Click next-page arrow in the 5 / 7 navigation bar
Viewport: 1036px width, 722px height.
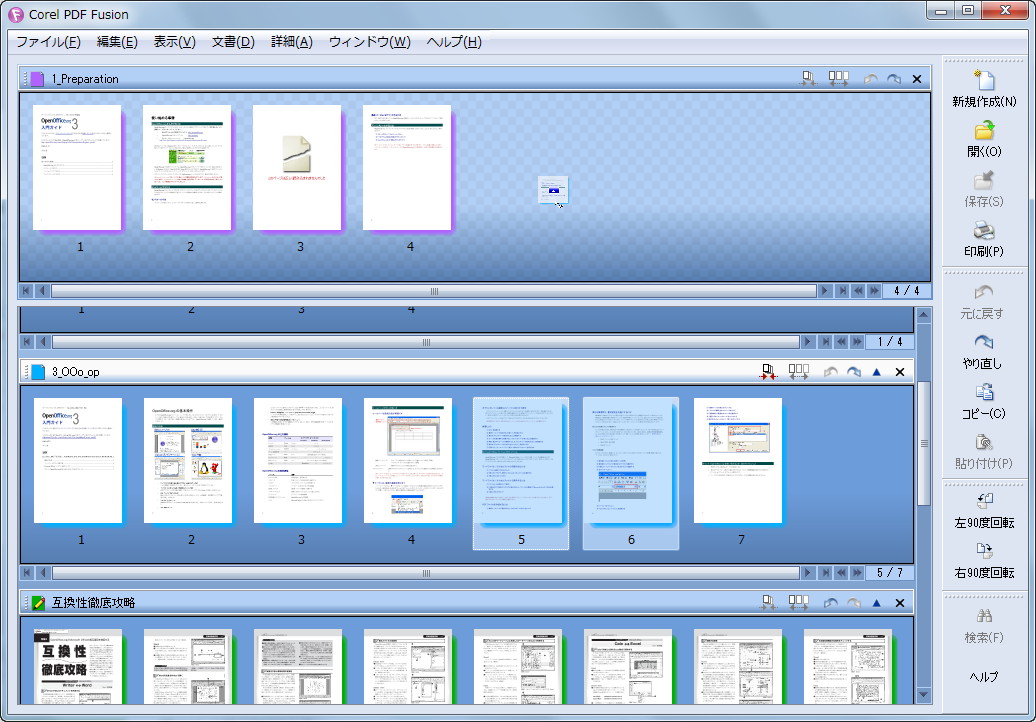(x=807, y=573)
